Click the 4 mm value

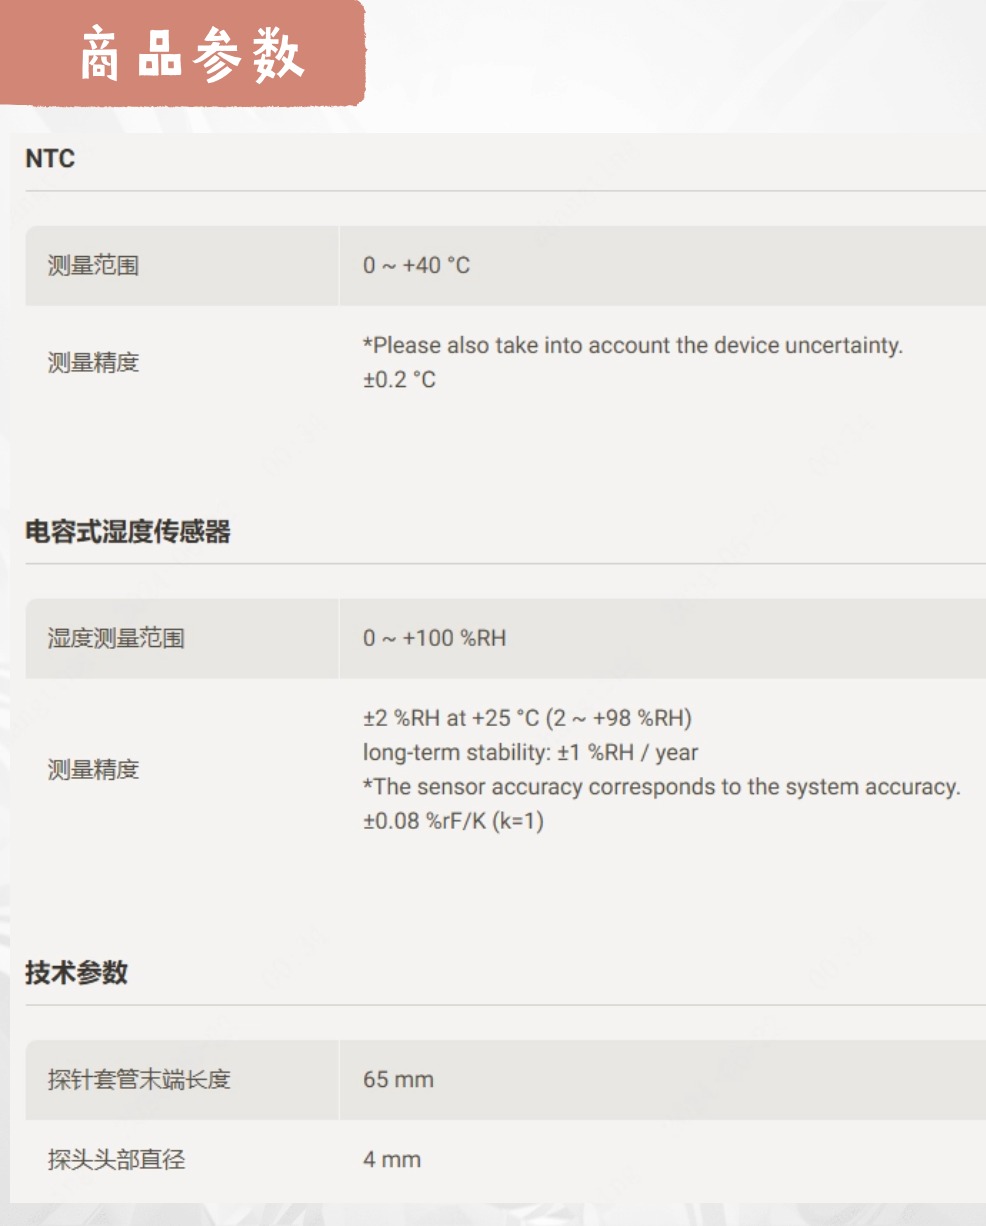point(392,1160)
